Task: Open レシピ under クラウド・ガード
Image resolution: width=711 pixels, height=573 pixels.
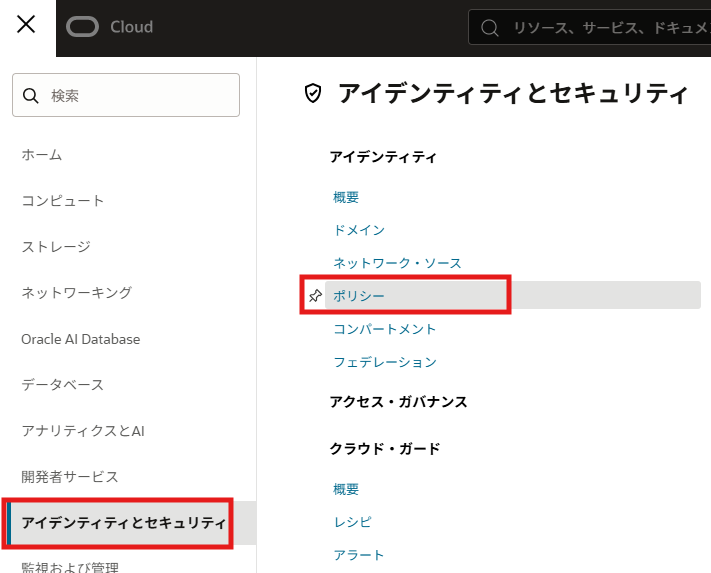Action: pyautogui.click(x=352, y=522)
